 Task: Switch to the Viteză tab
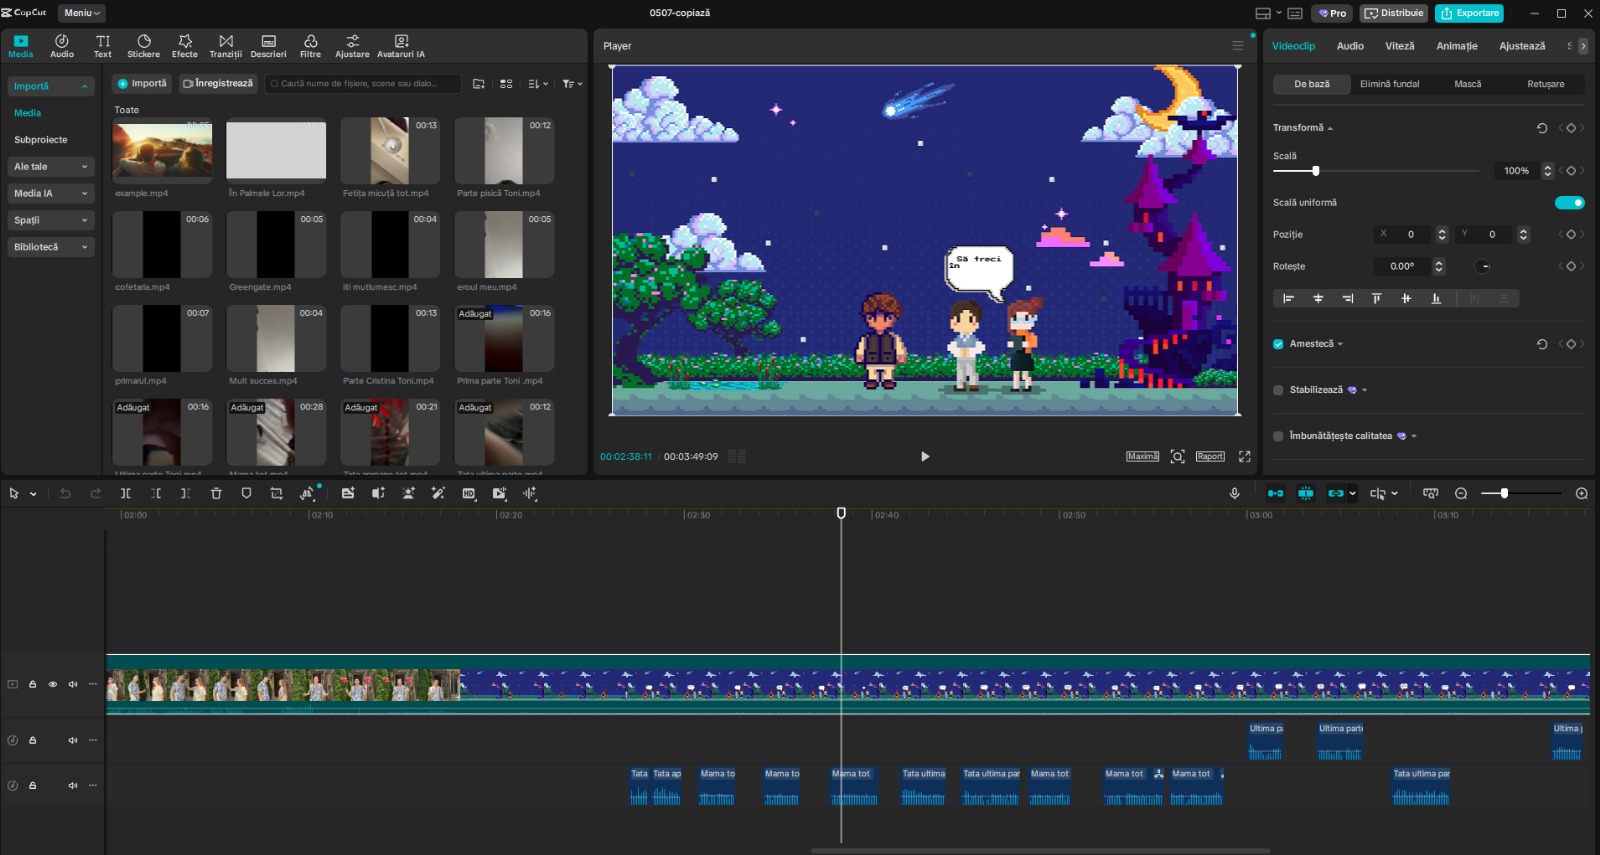(1400, 46)
